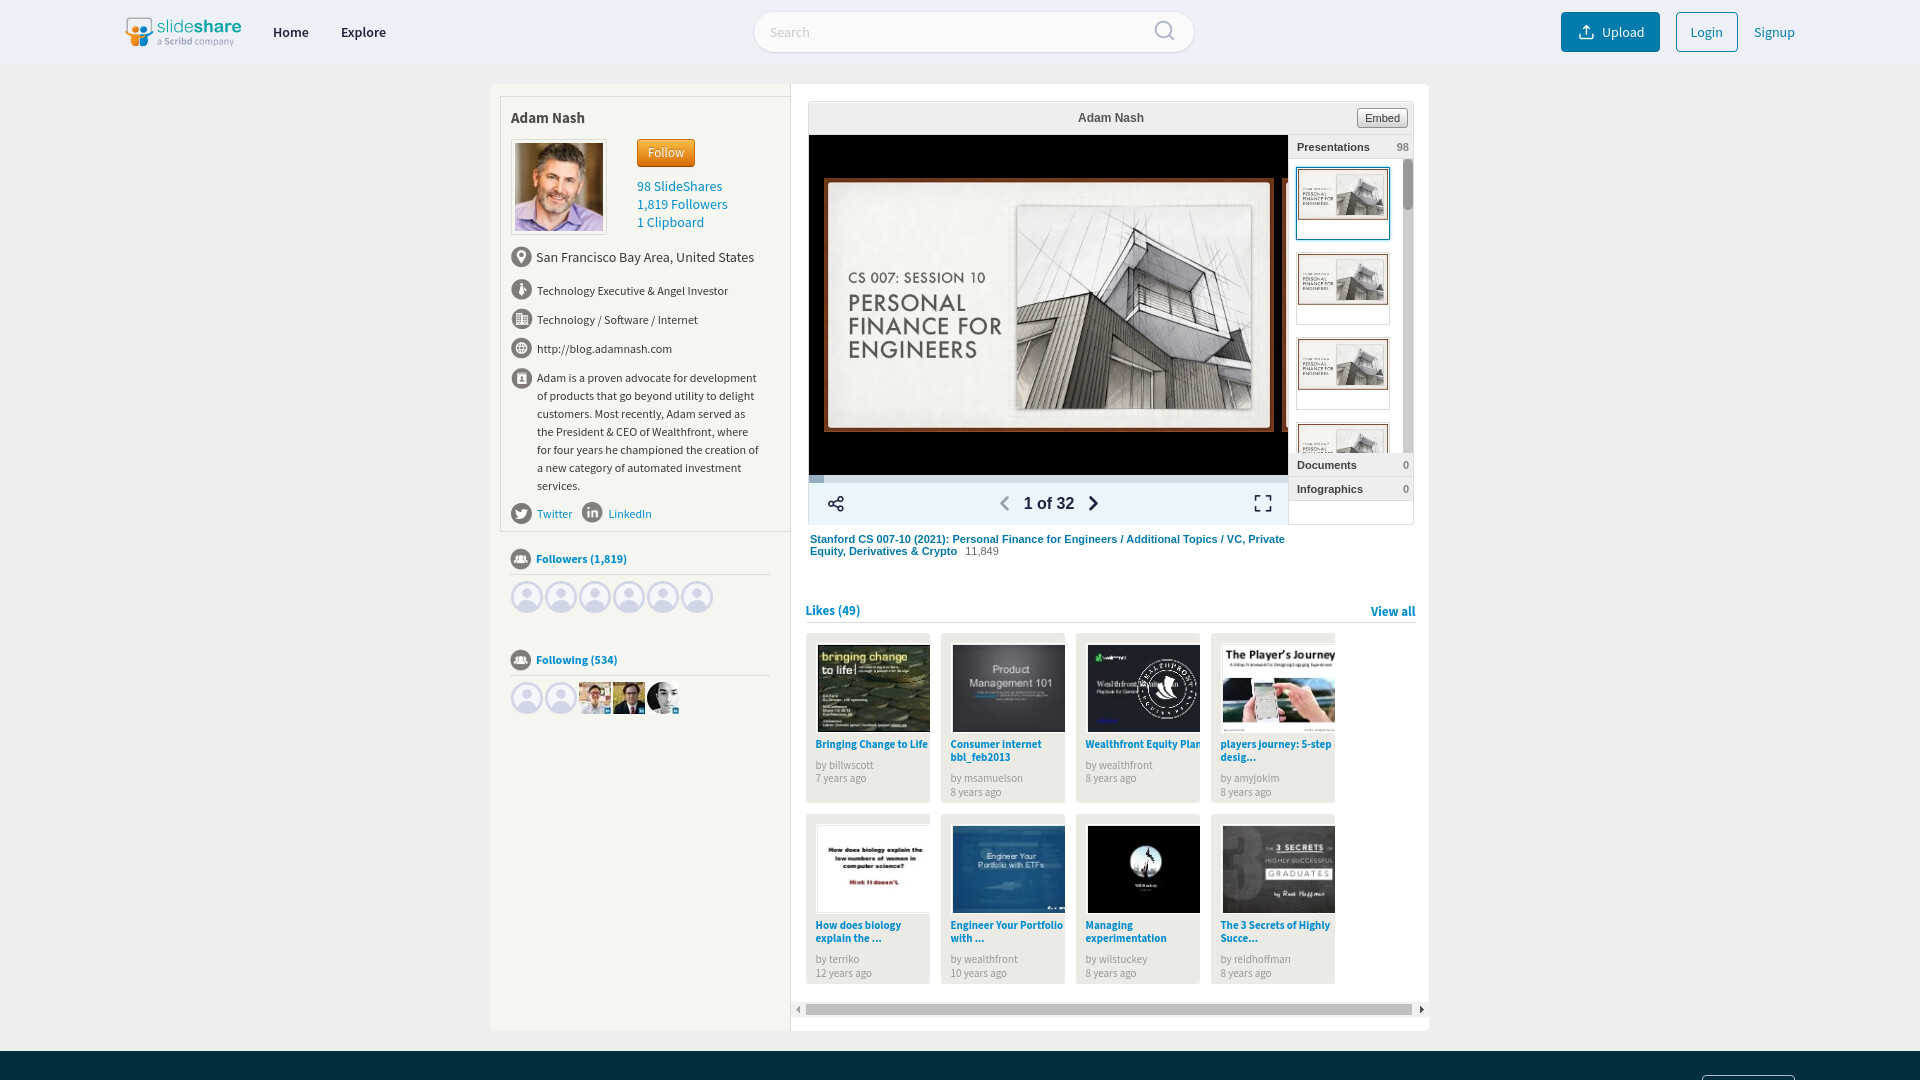Select the third presentation thumbnail in the list
Viewport: 1920px width, 1080px height.
tap(1343, 373)
